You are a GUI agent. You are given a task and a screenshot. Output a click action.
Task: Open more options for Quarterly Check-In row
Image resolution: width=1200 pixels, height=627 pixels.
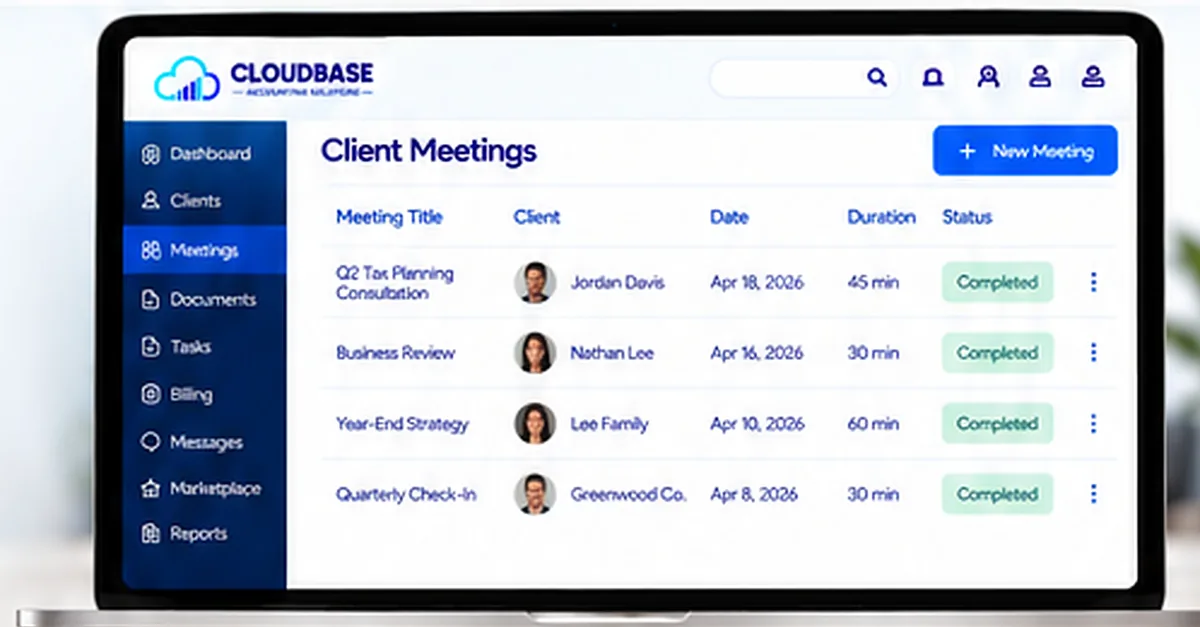pos(1093,493)
